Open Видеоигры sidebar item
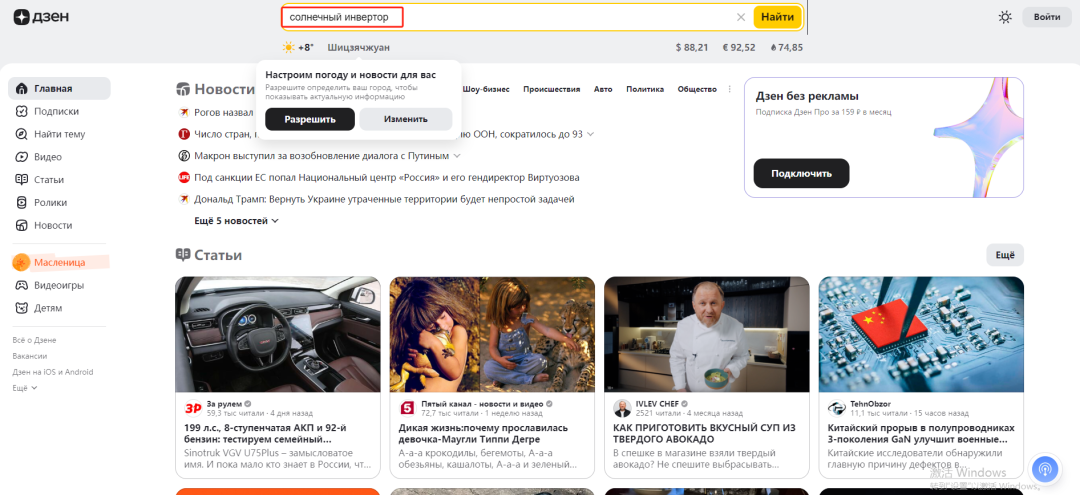The image size is (1080, 495). coord(58,285)
